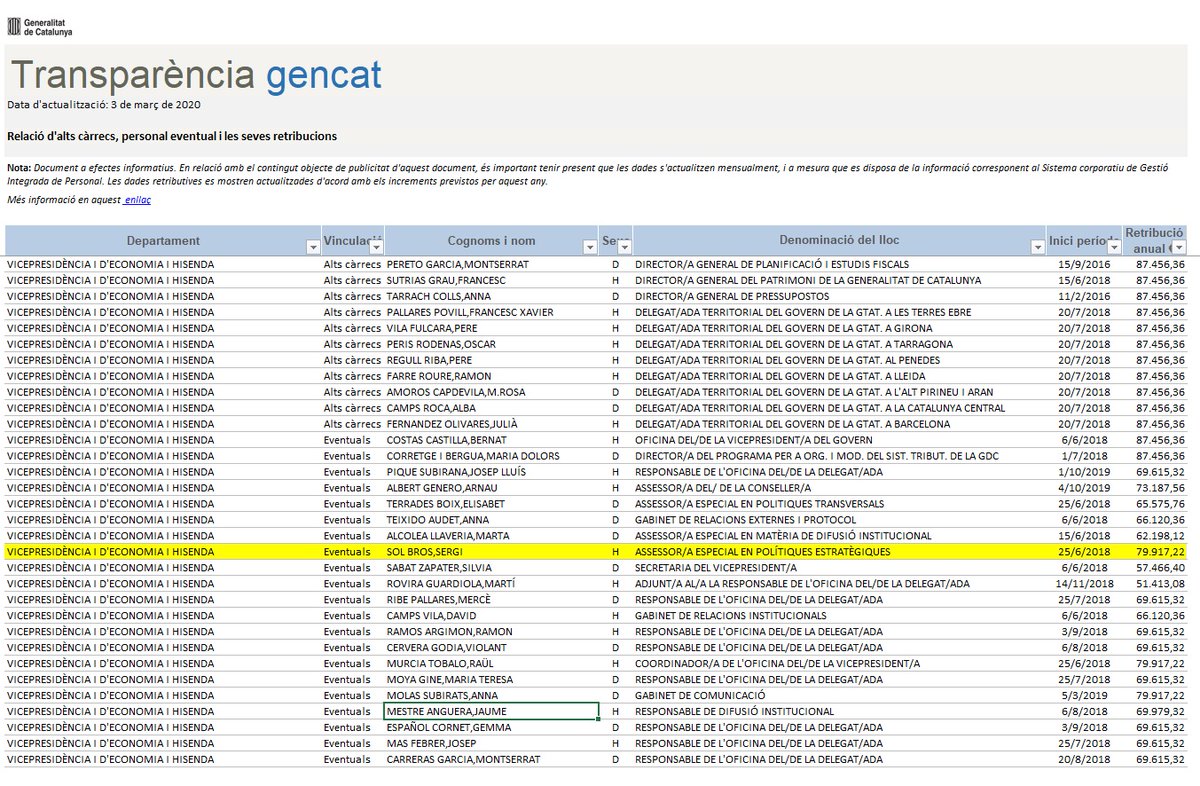Viewport: 1200px width, 786px height.
Task: Open the Inici període filter dropdown
Action: 1113,247
